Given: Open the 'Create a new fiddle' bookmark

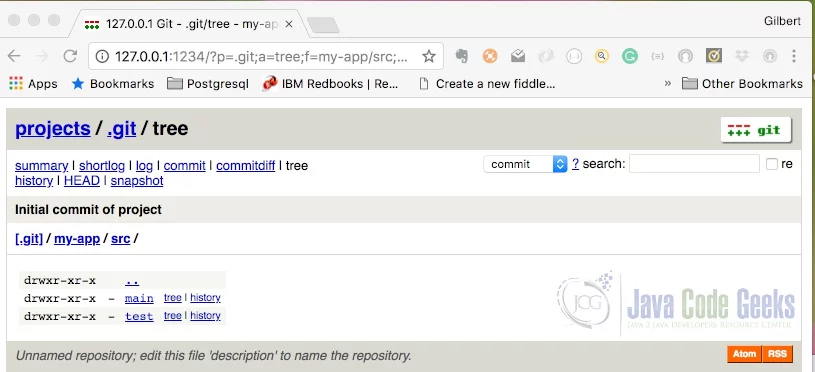Looking at the screenshot, I should pos(487,84).
